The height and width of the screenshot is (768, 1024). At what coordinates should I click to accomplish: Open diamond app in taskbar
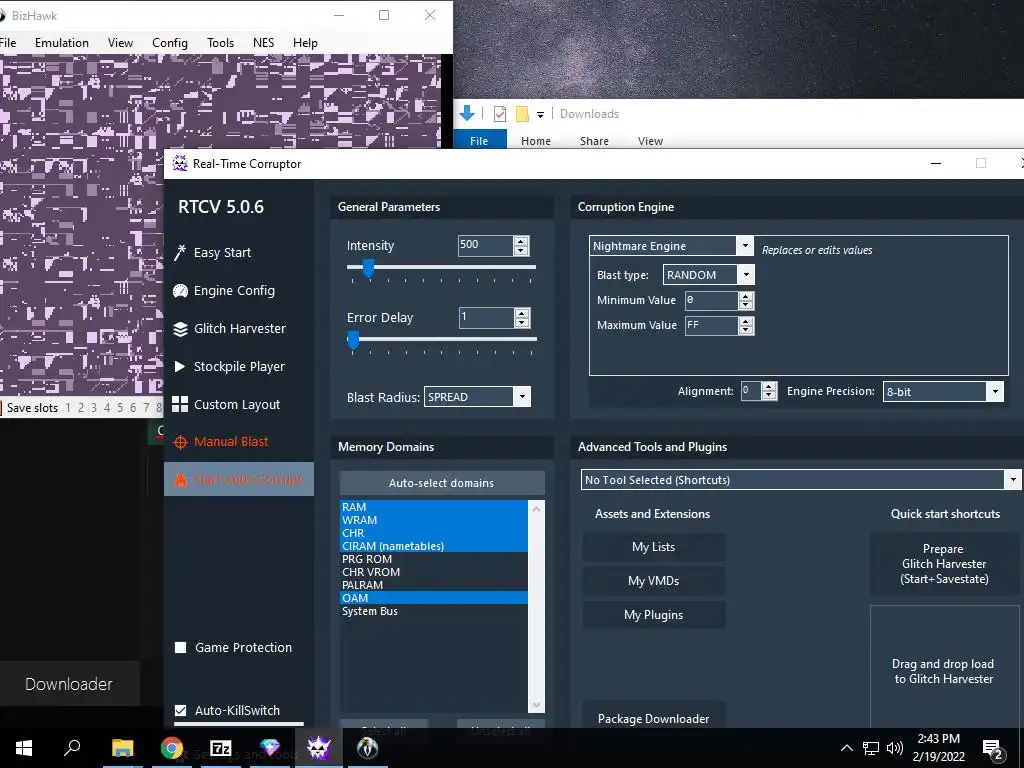coord(270,748)
